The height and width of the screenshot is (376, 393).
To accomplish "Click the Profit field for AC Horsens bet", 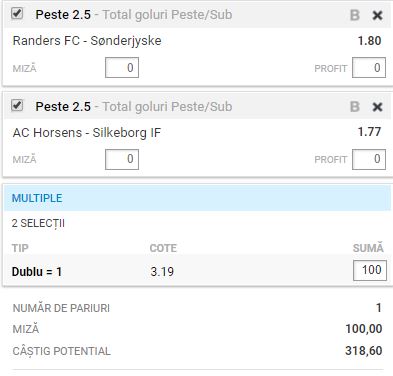I will click(369, 159).
